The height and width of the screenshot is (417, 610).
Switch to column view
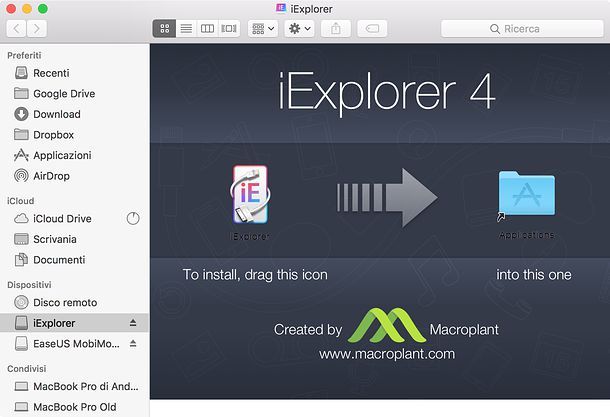click(x=207, y=29)
